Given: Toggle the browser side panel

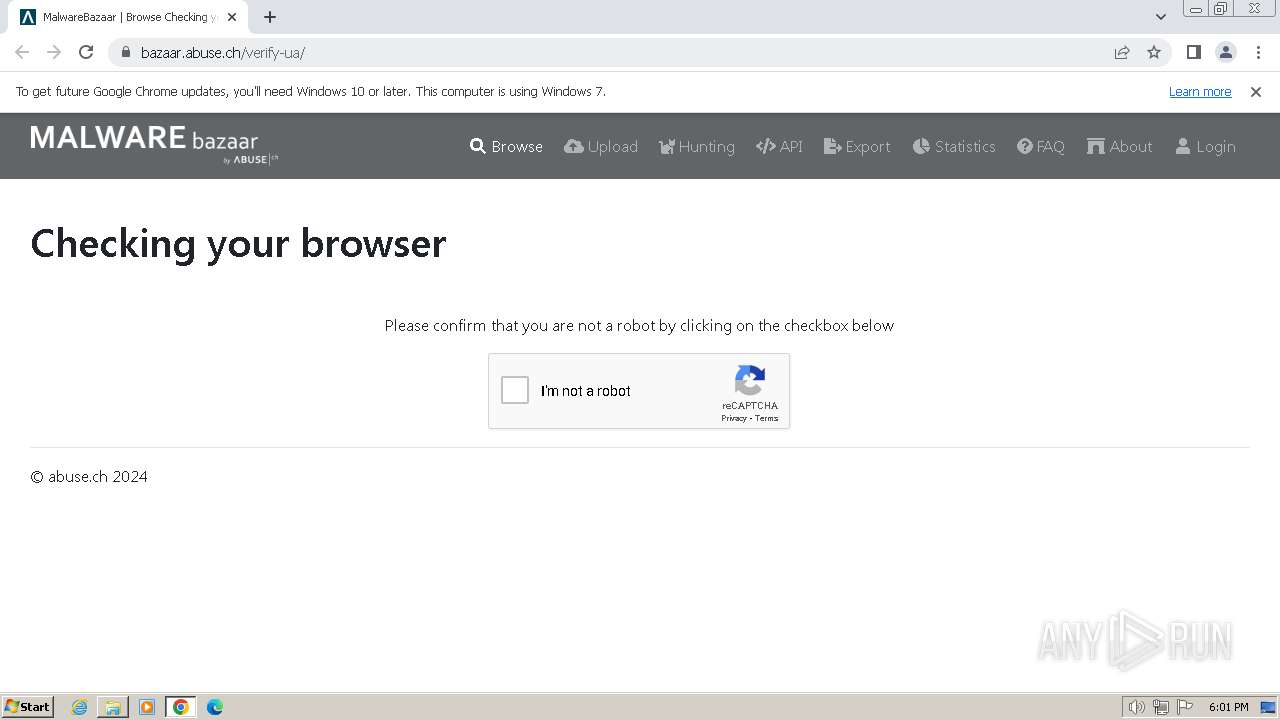Looking at the screenshot, I should click(1193, 52).
